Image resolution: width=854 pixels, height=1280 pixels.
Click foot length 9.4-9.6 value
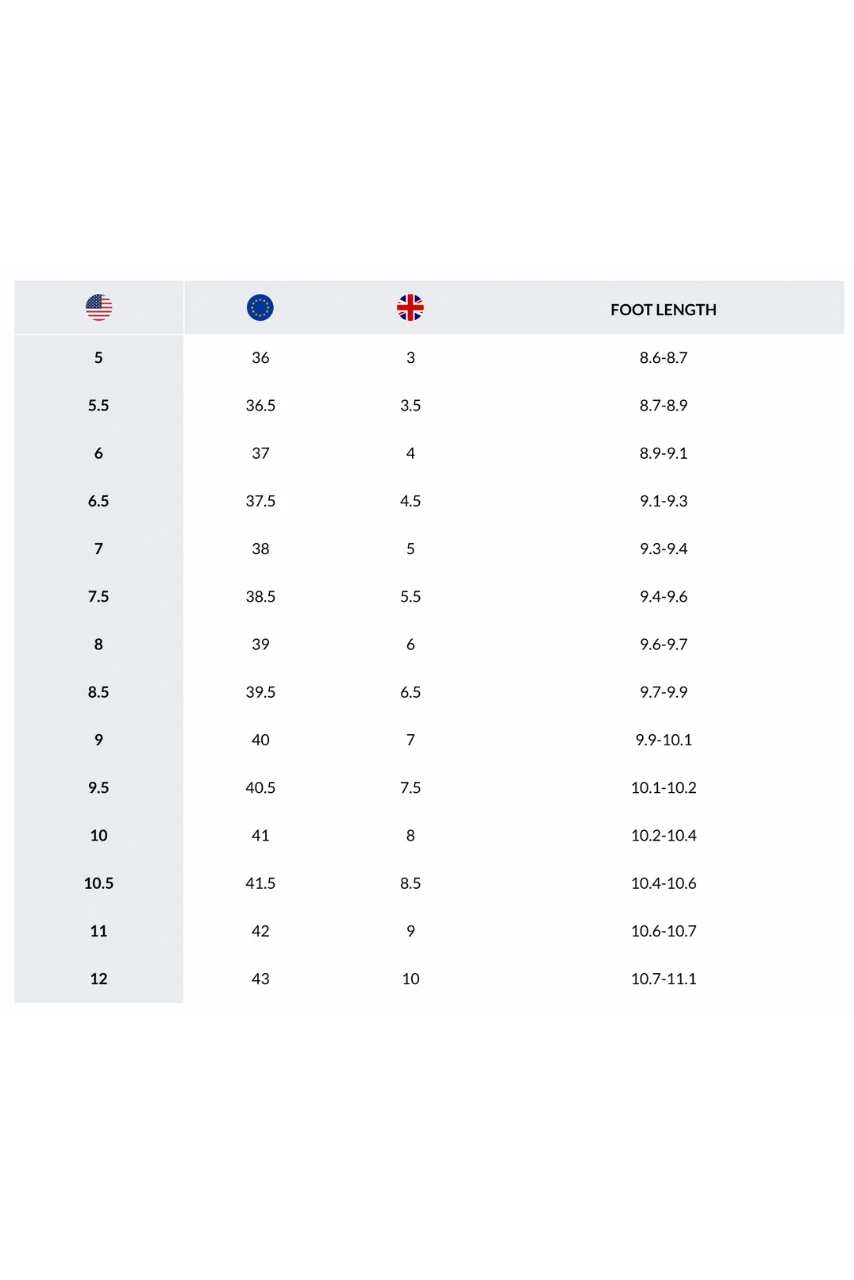point(663,597)
